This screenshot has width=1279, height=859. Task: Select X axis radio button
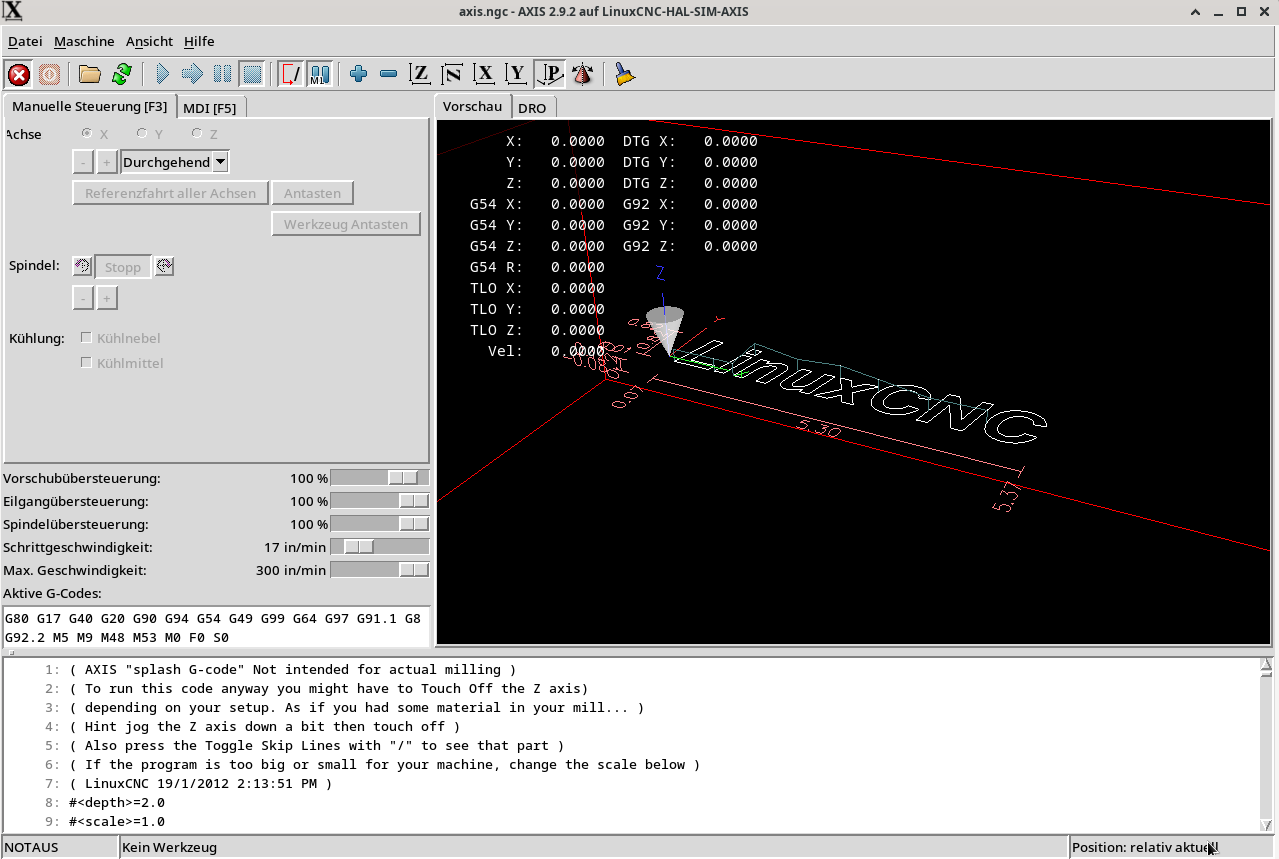(87, 133)
